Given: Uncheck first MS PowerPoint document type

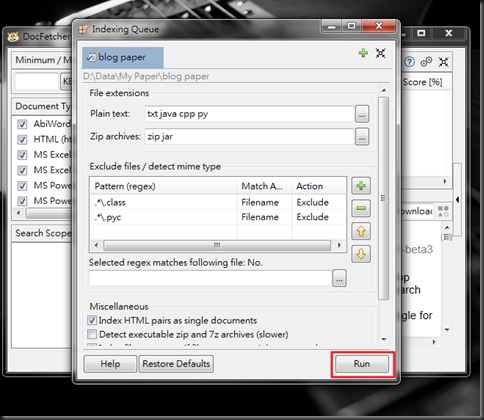Looking at the screenshot, I should pyautogui.click(x=22, y=186).
